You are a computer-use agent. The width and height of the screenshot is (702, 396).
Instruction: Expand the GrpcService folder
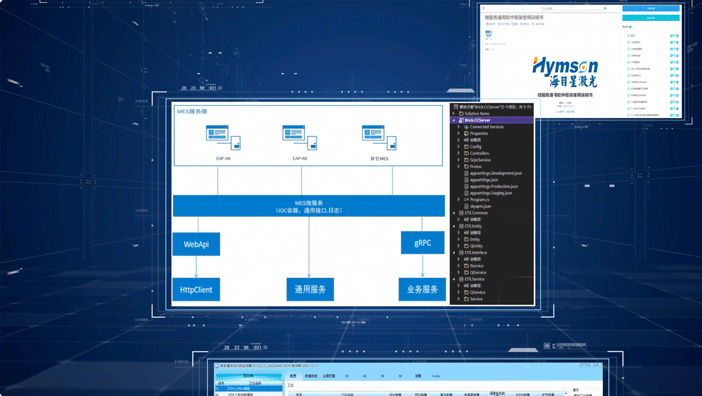[458, 160]
